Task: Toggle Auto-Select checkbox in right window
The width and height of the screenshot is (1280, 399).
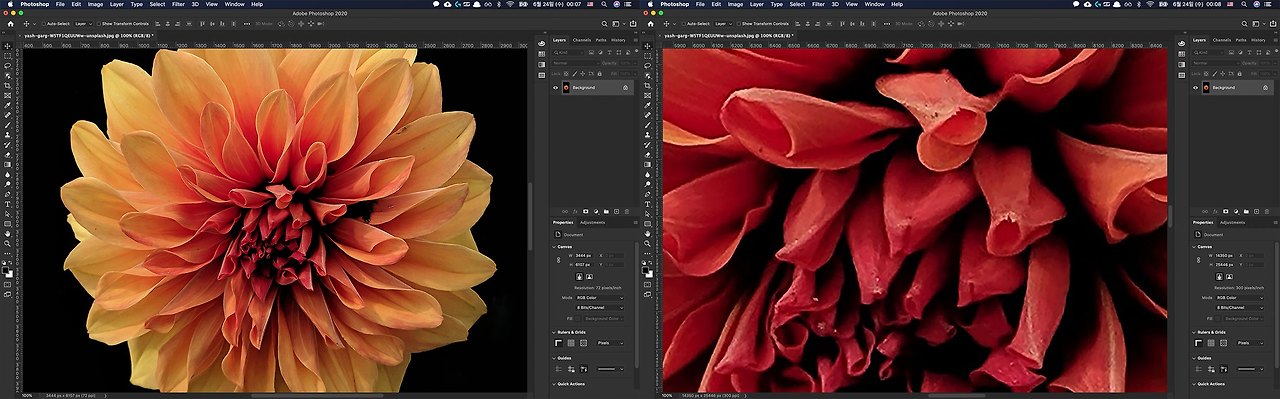Action: [684, 24]
